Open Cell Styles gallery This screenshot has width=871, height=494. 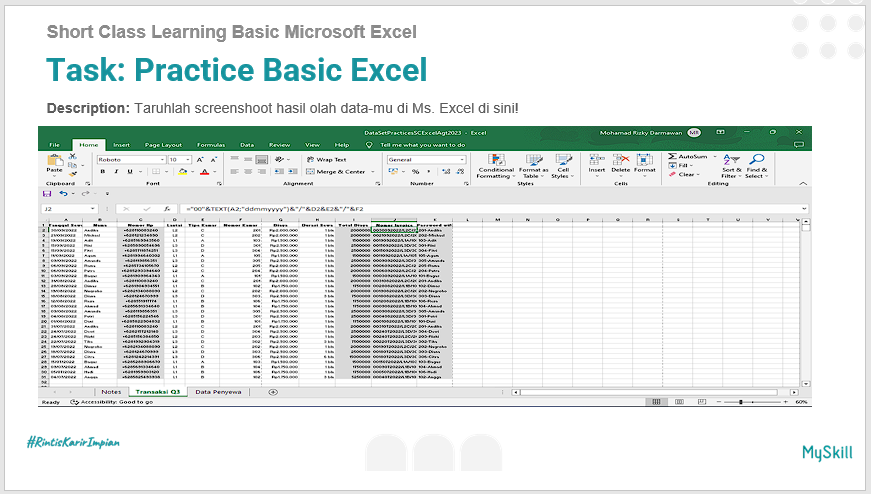pos(563,166)
